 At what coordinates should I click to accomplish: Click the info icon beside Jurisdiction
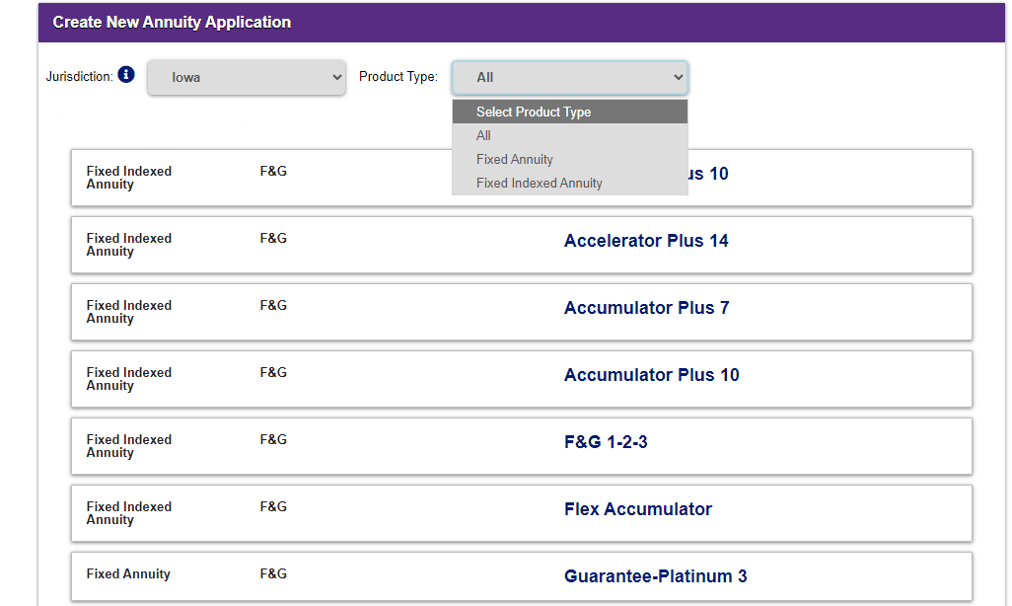click(x=126, y=73)
